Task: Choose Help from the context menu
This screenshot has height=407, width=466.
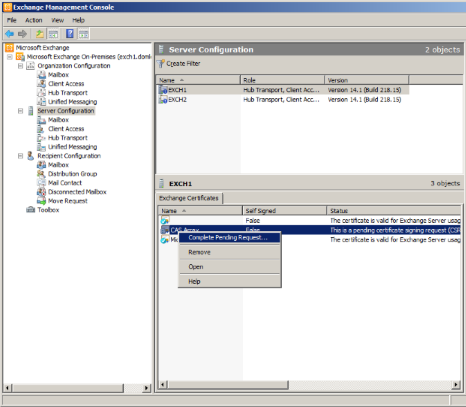Action: point(229,281)
